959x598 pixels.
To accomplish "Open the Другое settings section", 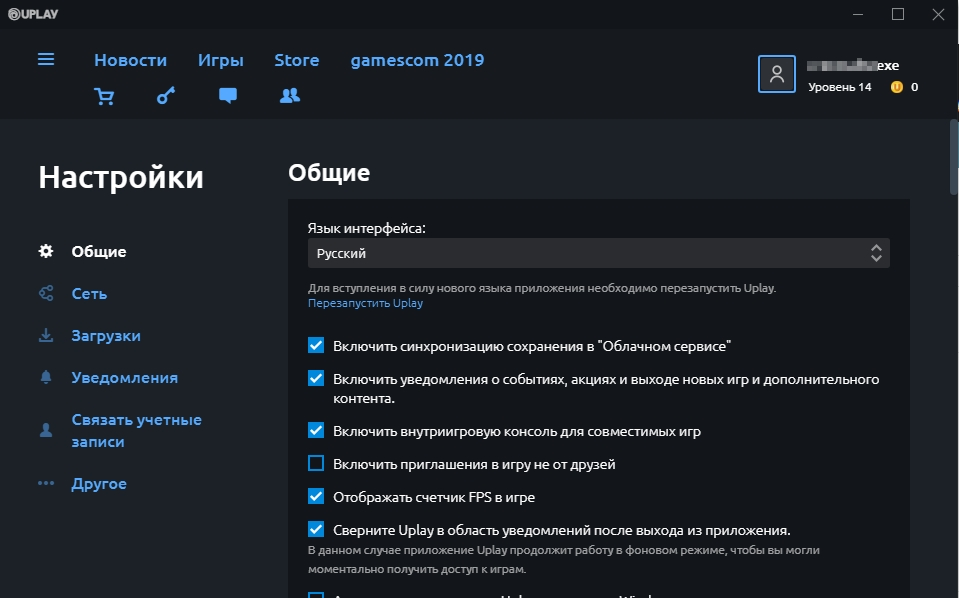I will (x=99, y=484).
